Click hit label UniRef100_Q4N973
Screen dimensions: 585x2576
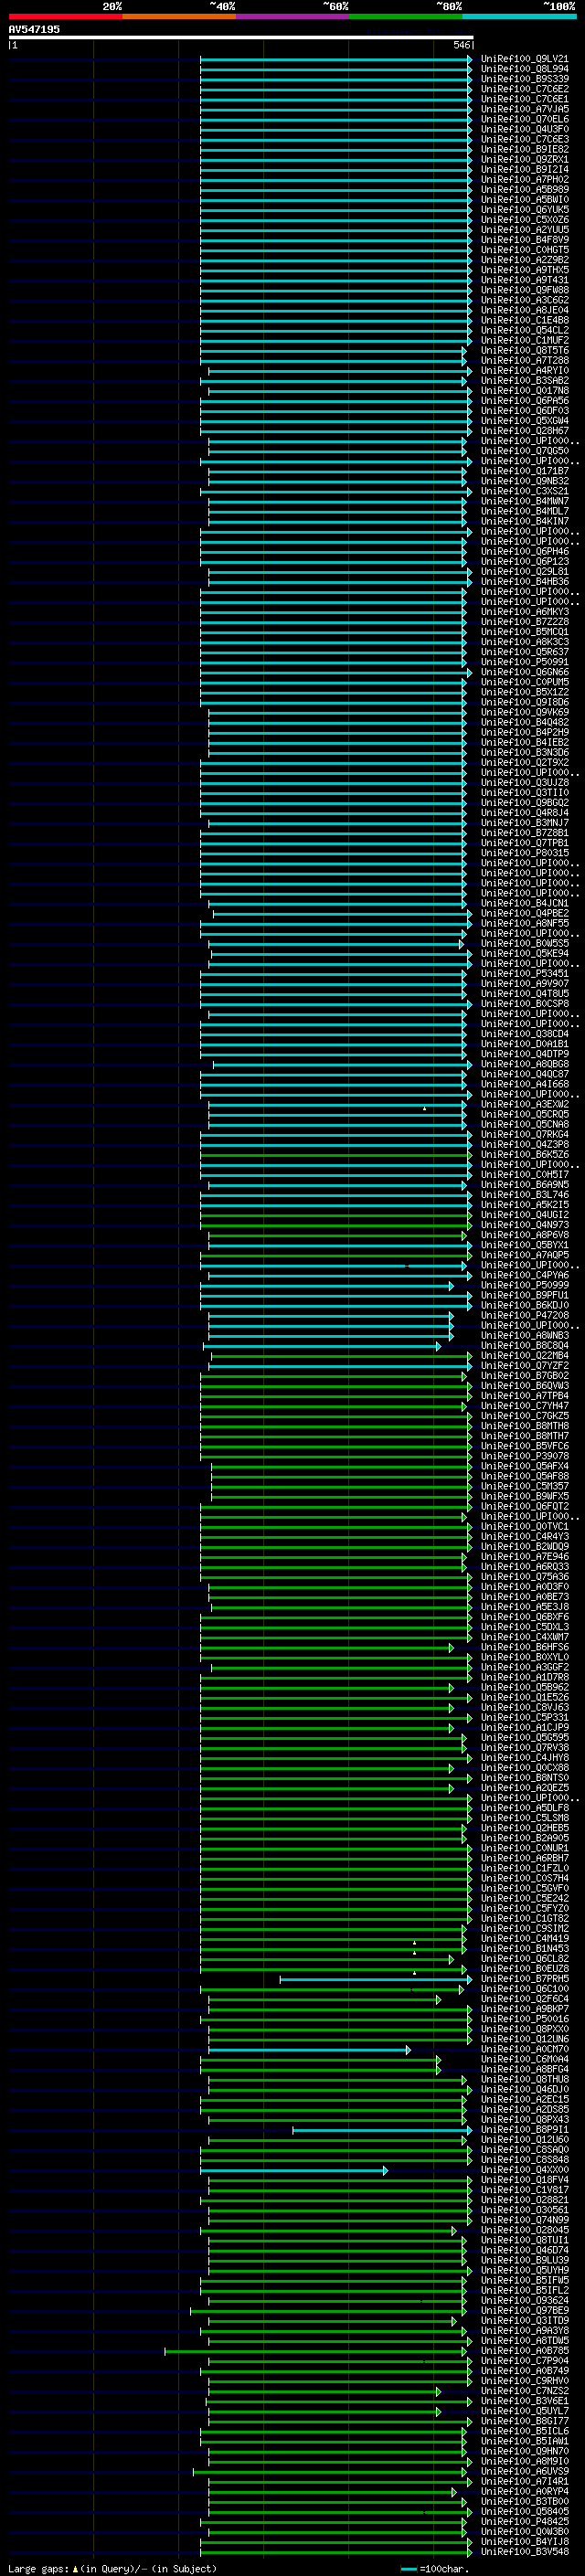point(524,1225)
